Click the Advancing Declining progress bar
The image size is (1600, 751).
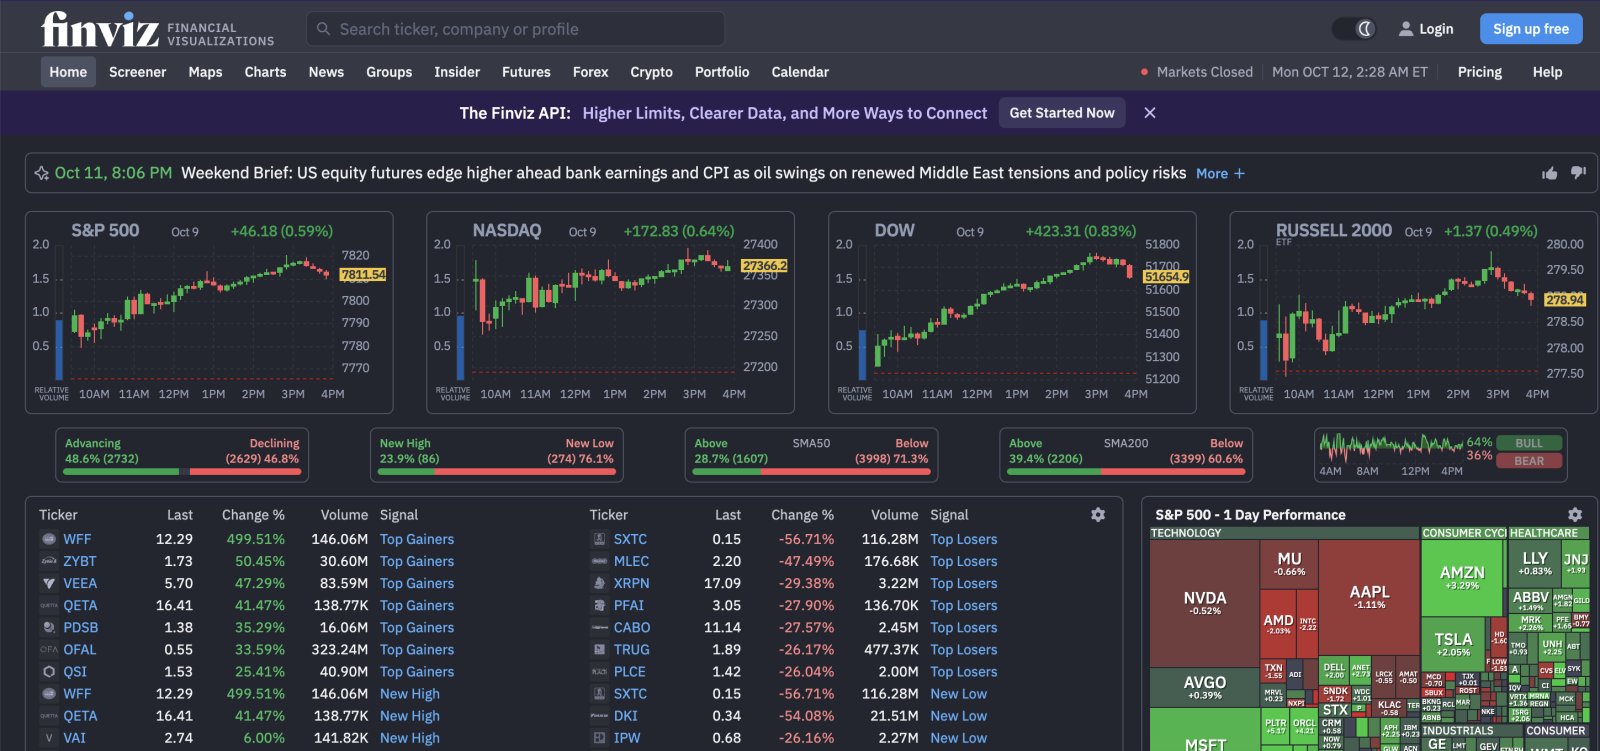pos(182,471)
